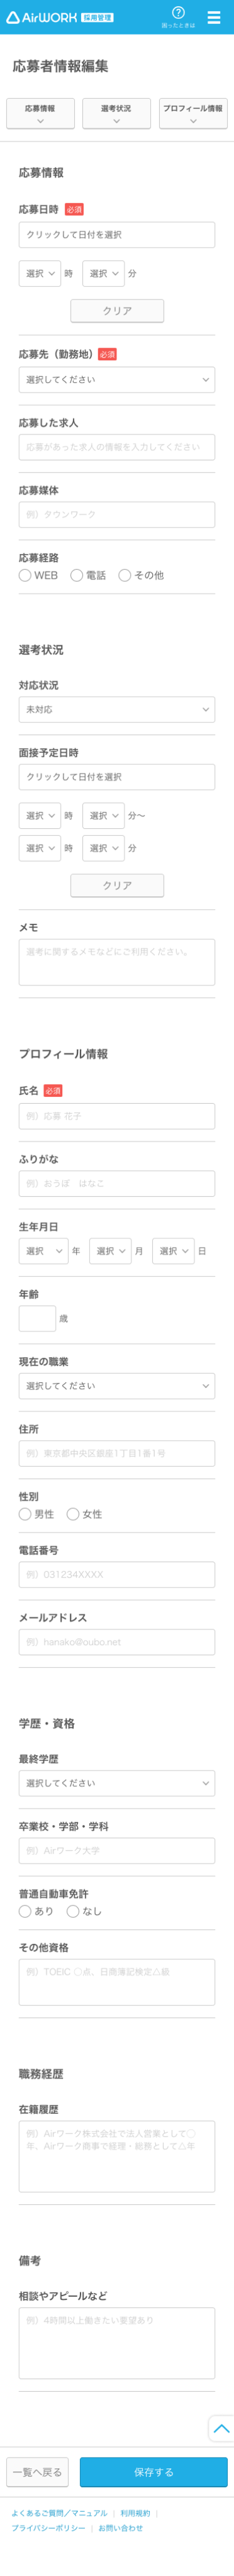Jump to プロフィール情報 section tab
234x2576 pixels.
pyautogui.click(x=193, y=113)
